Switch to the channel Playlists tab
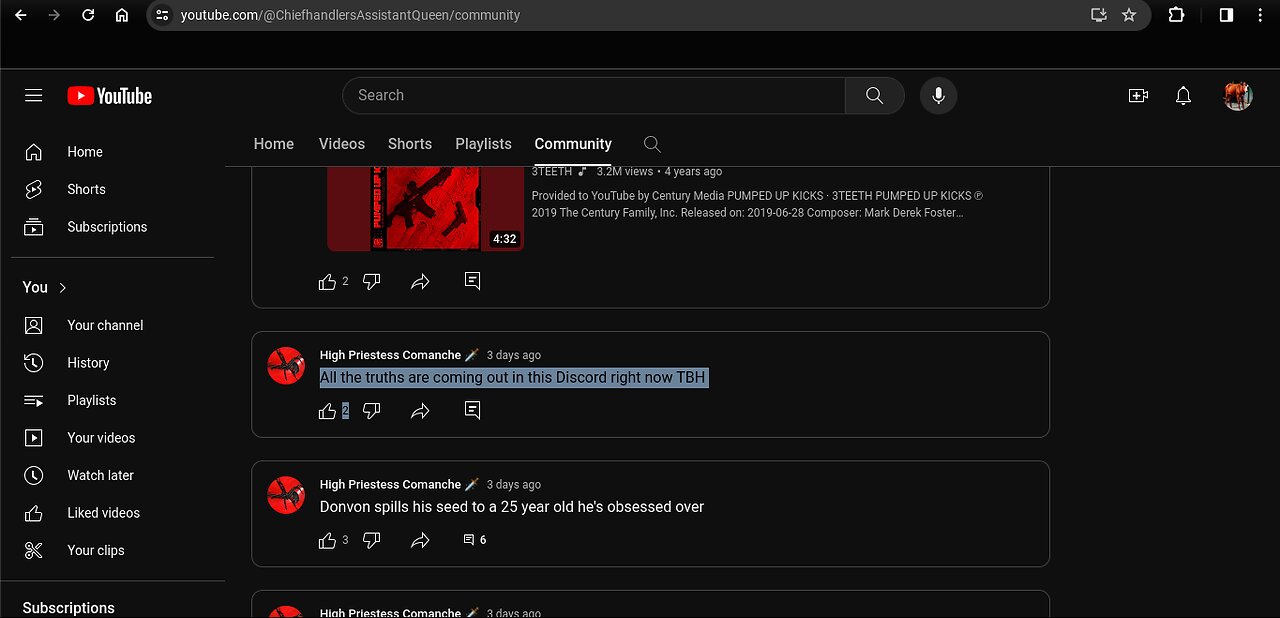The width and height of the screenshot is (1280, 618). tap(483, 144)
